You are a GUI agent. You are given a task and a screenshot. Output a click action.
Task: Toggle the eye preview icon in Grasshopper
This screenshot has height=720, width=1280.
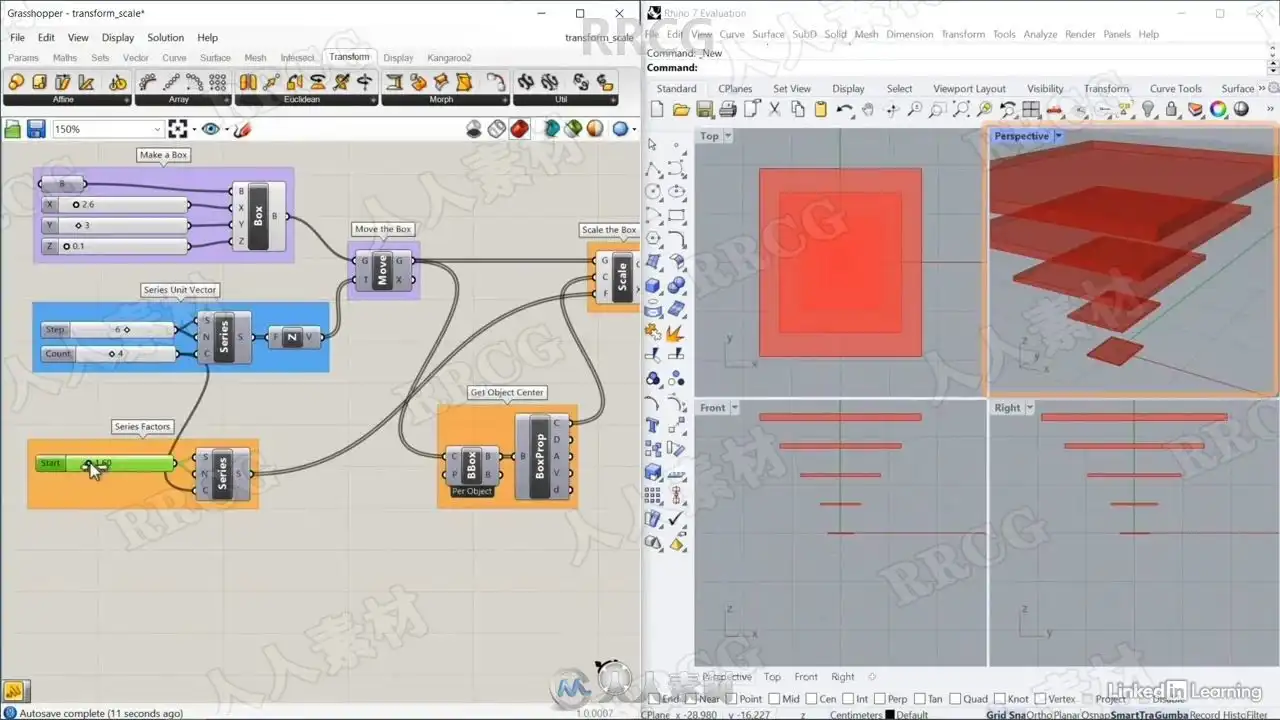tap(210, 129)
